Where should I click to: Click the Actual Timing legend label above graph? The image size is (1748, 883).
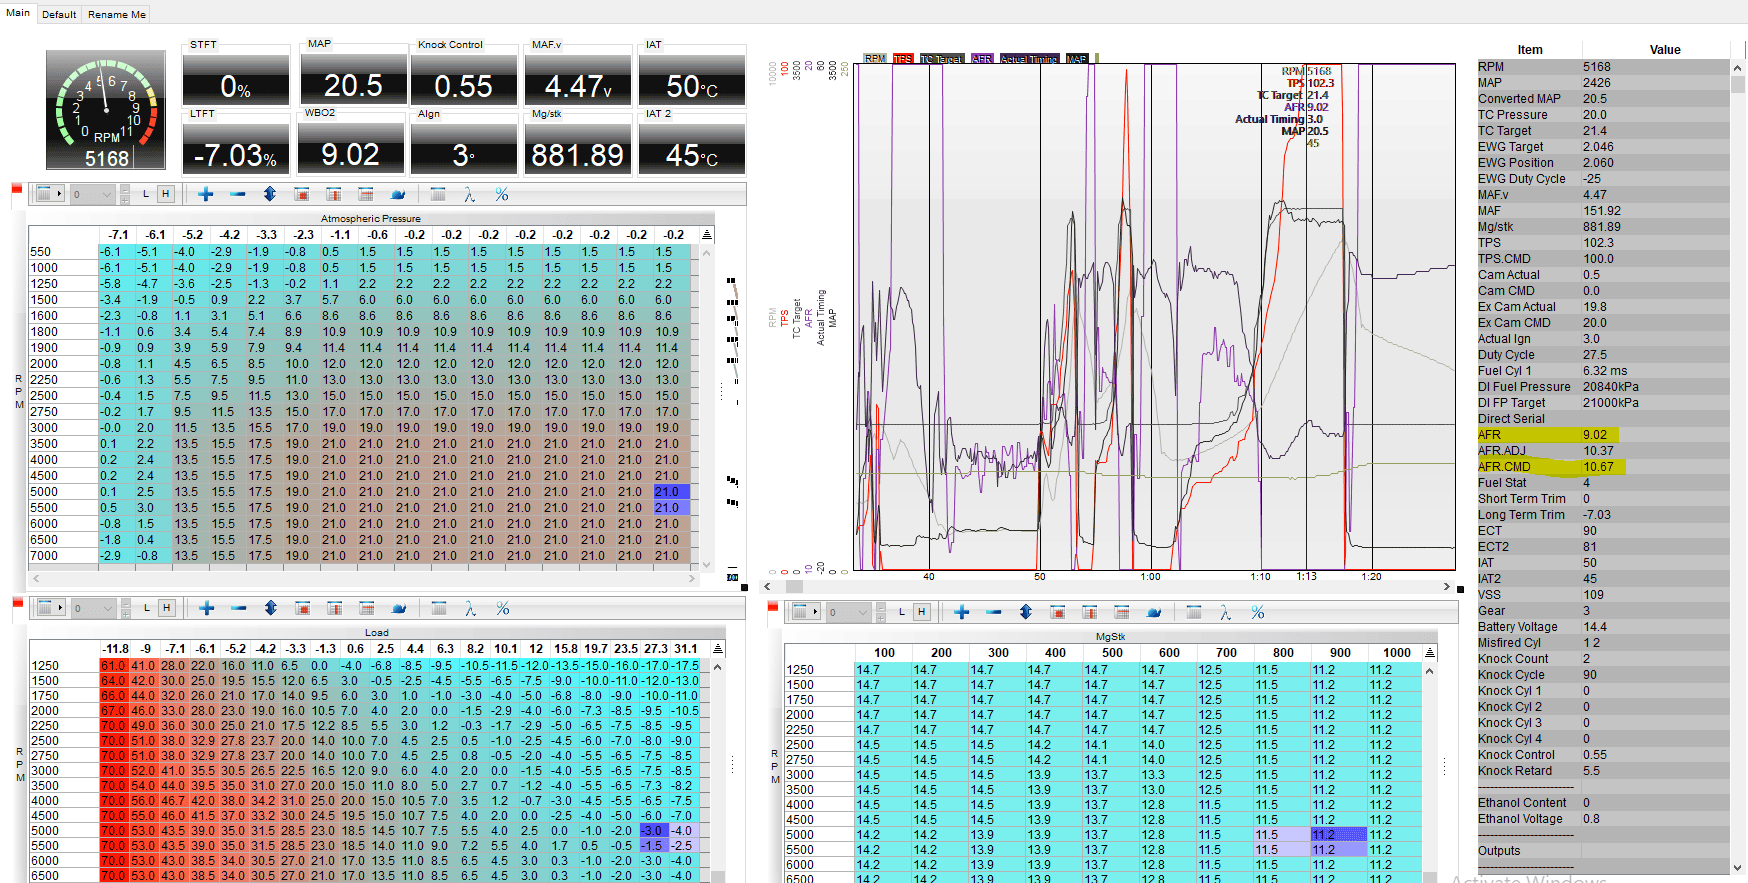1029,59
